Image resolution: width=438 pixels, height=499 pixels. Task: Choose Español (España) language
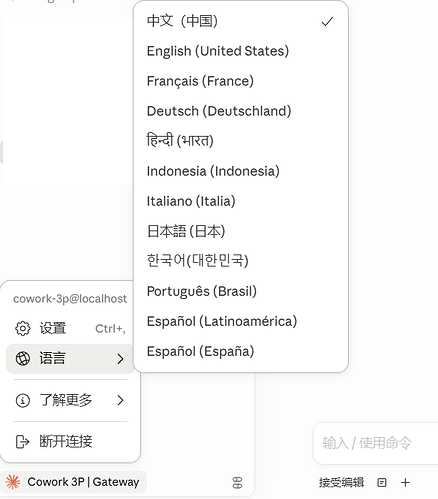coord(241,351)
